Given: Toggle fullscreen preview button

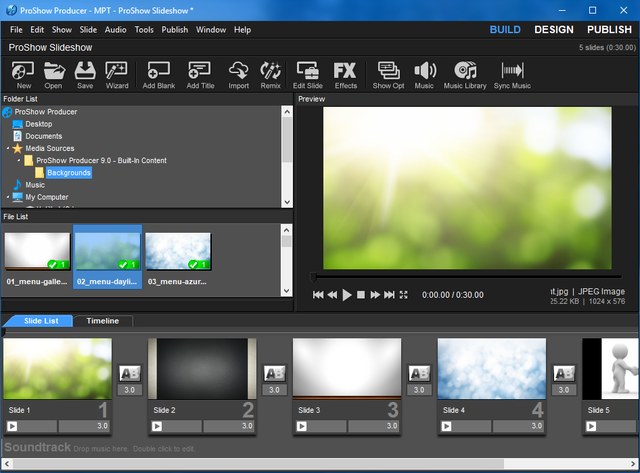Looking at the screenshot, I should click(404, 295).
